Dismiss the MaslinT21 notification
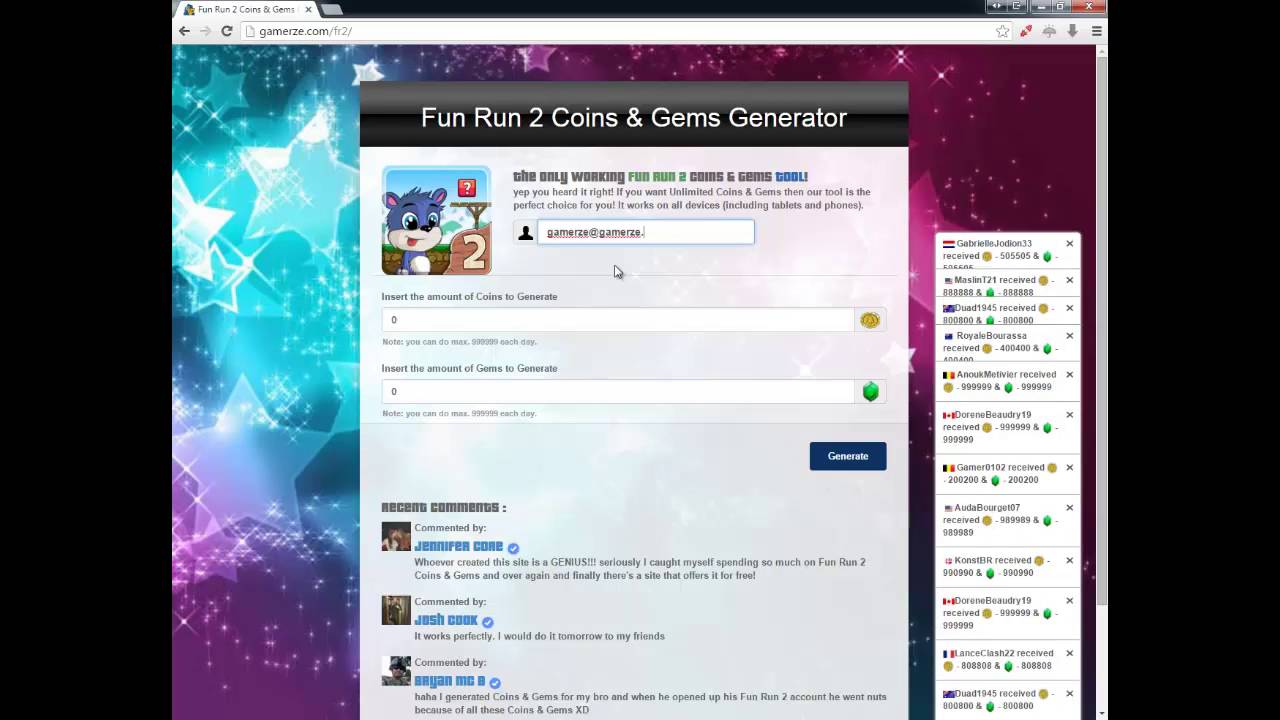Screen dimensions: 1280x720 [1069, 281]
